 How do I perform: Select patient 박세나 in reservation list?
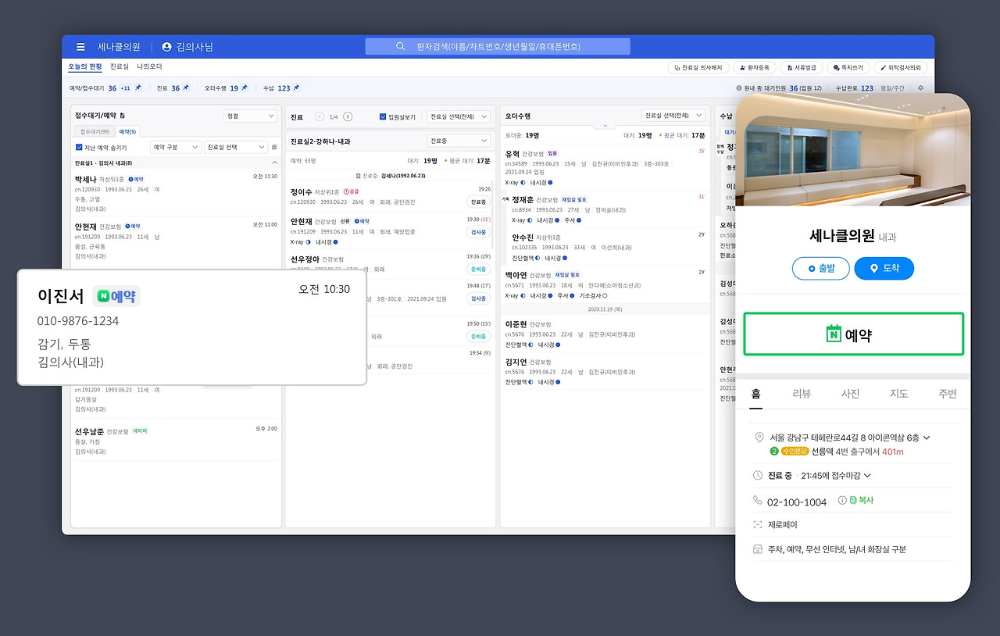[x=176, y=193]
